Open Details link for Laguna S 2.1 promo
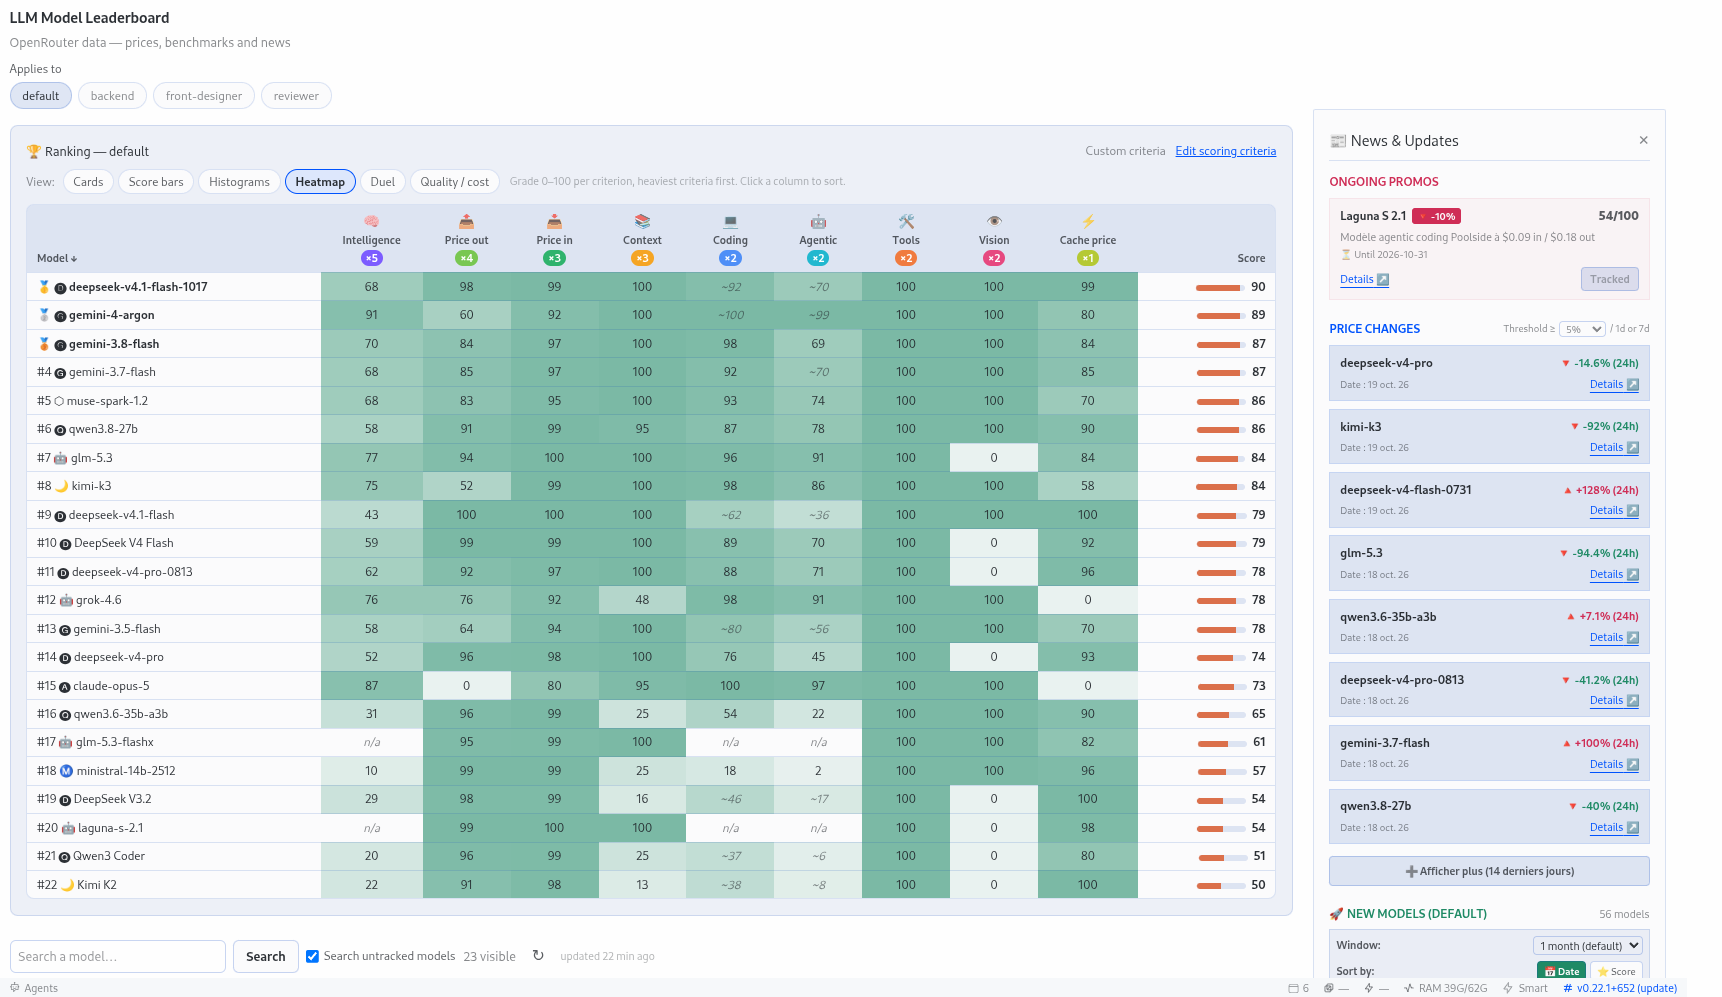Image resolution: width=1722 pixels, height=997 pixels. pos(1364,279)
